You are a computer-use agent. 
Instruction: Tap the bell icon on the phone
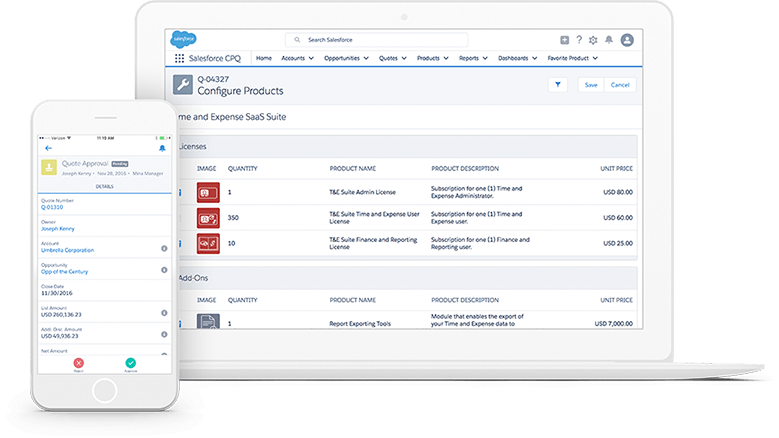162,148
